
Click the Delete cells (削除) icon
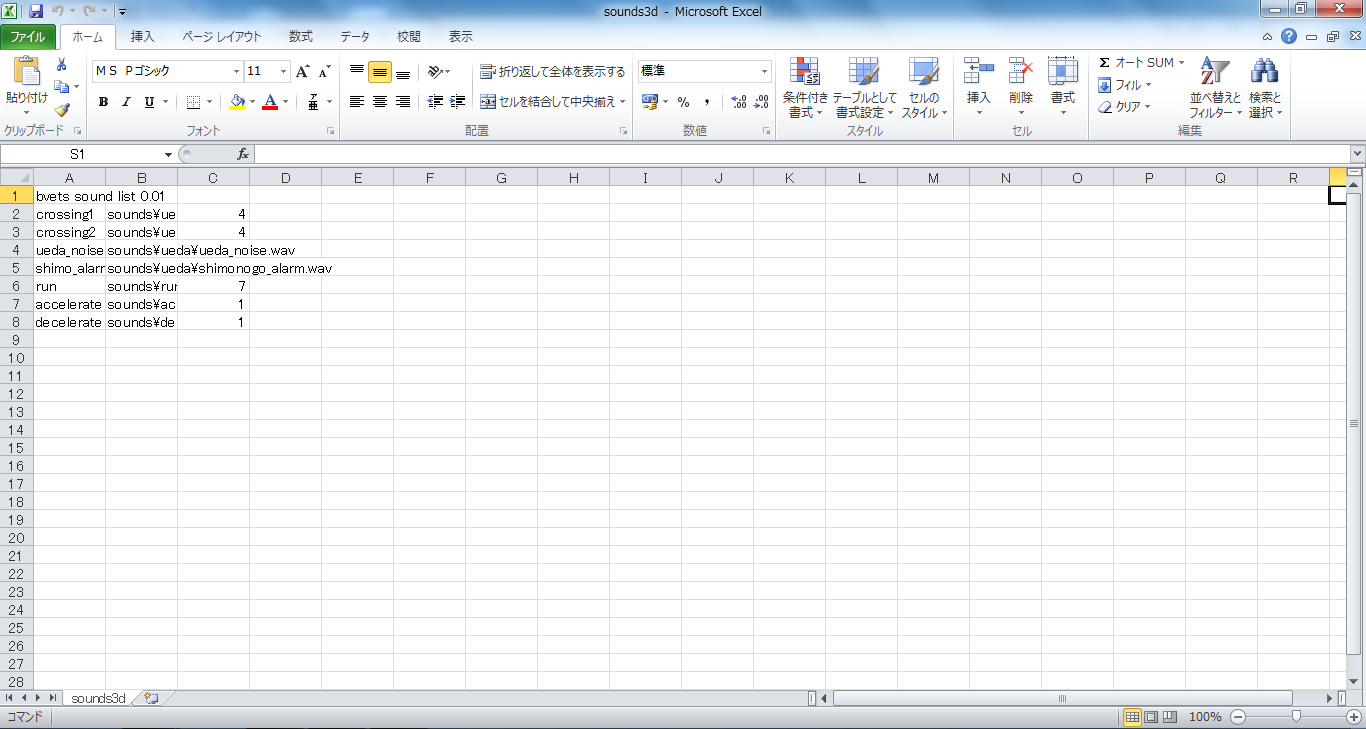click(1020, 72)
